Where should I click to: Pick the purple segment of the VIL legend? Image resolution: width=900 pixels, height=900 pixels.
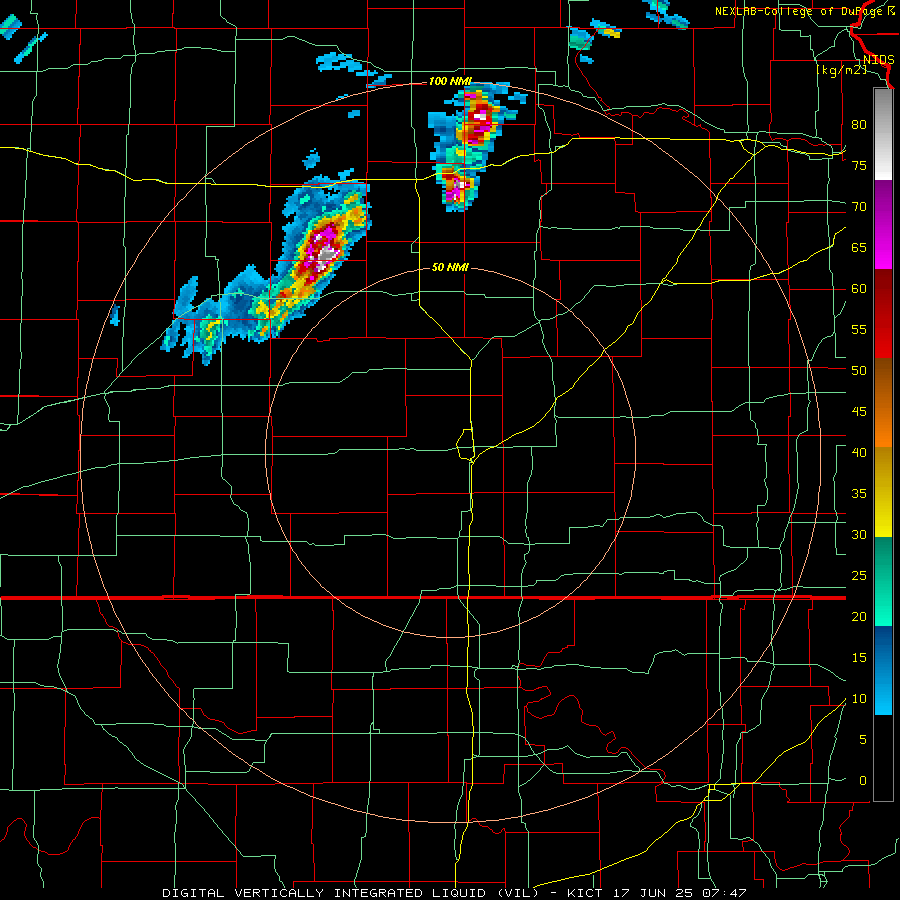tap(883, 202)
